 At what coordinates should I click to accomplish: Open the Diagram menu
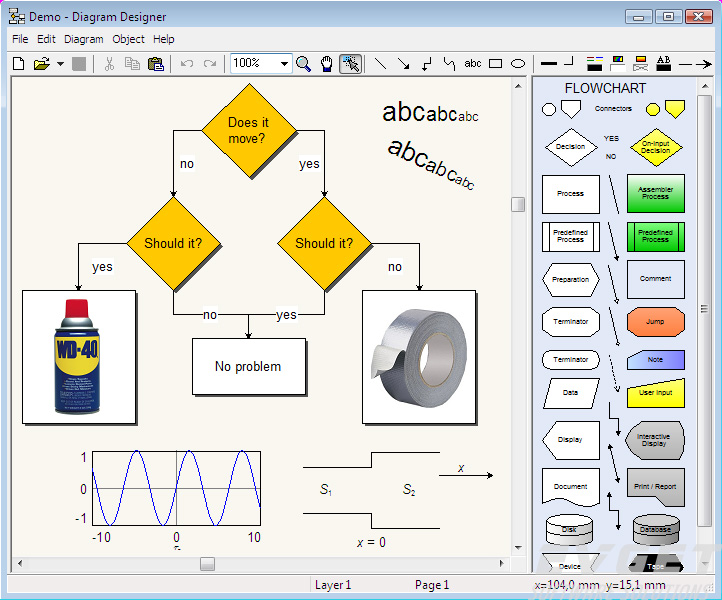pos(84,39)
